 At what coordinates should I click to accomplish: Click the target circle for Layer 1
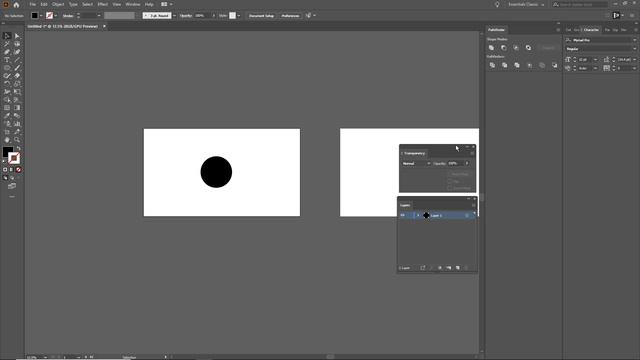[467, 216]
